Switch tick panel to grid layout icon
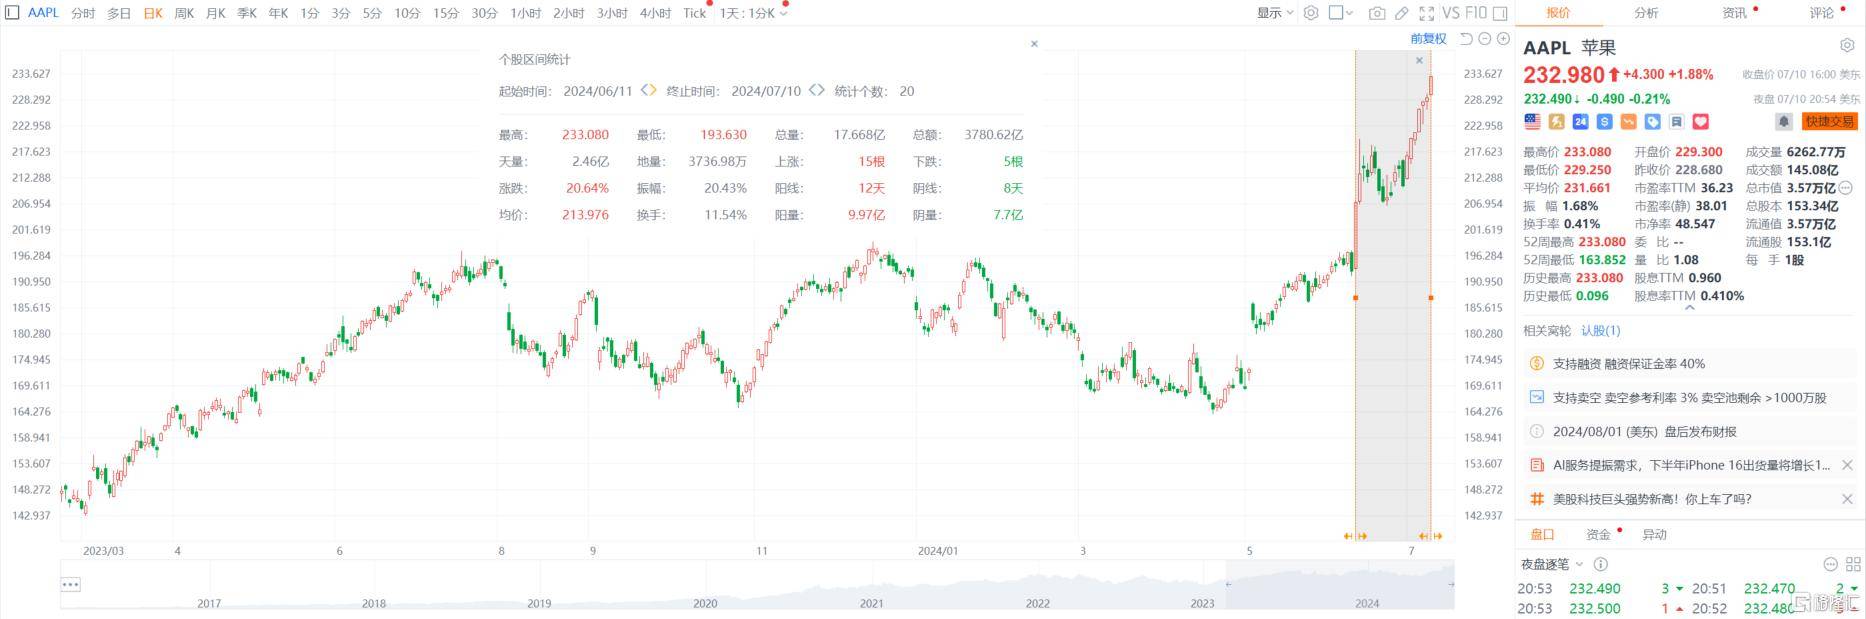The image size is (1866, 619). 1852,564
